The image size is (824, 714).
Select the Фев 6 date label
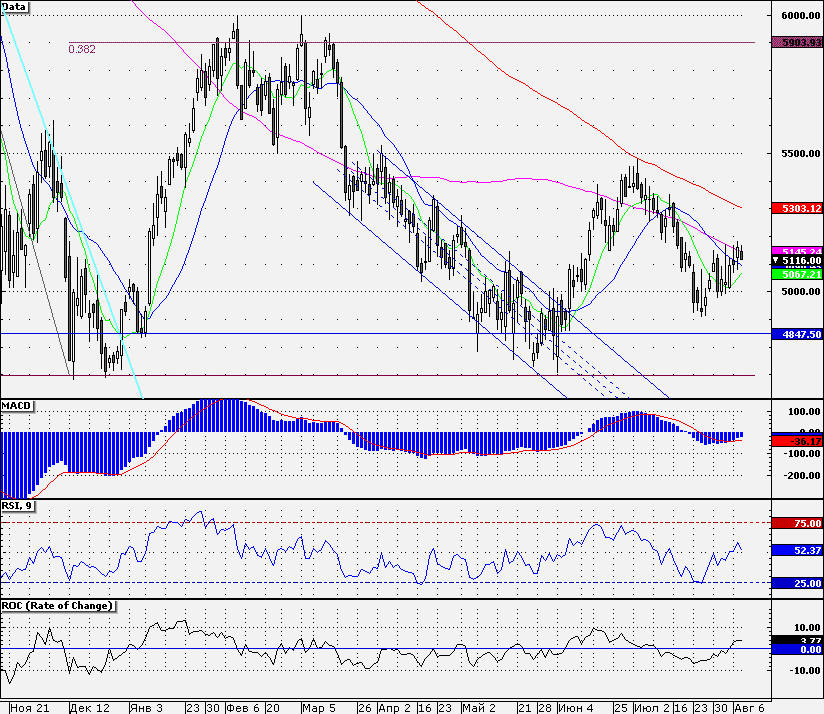(x=245, y=706)
